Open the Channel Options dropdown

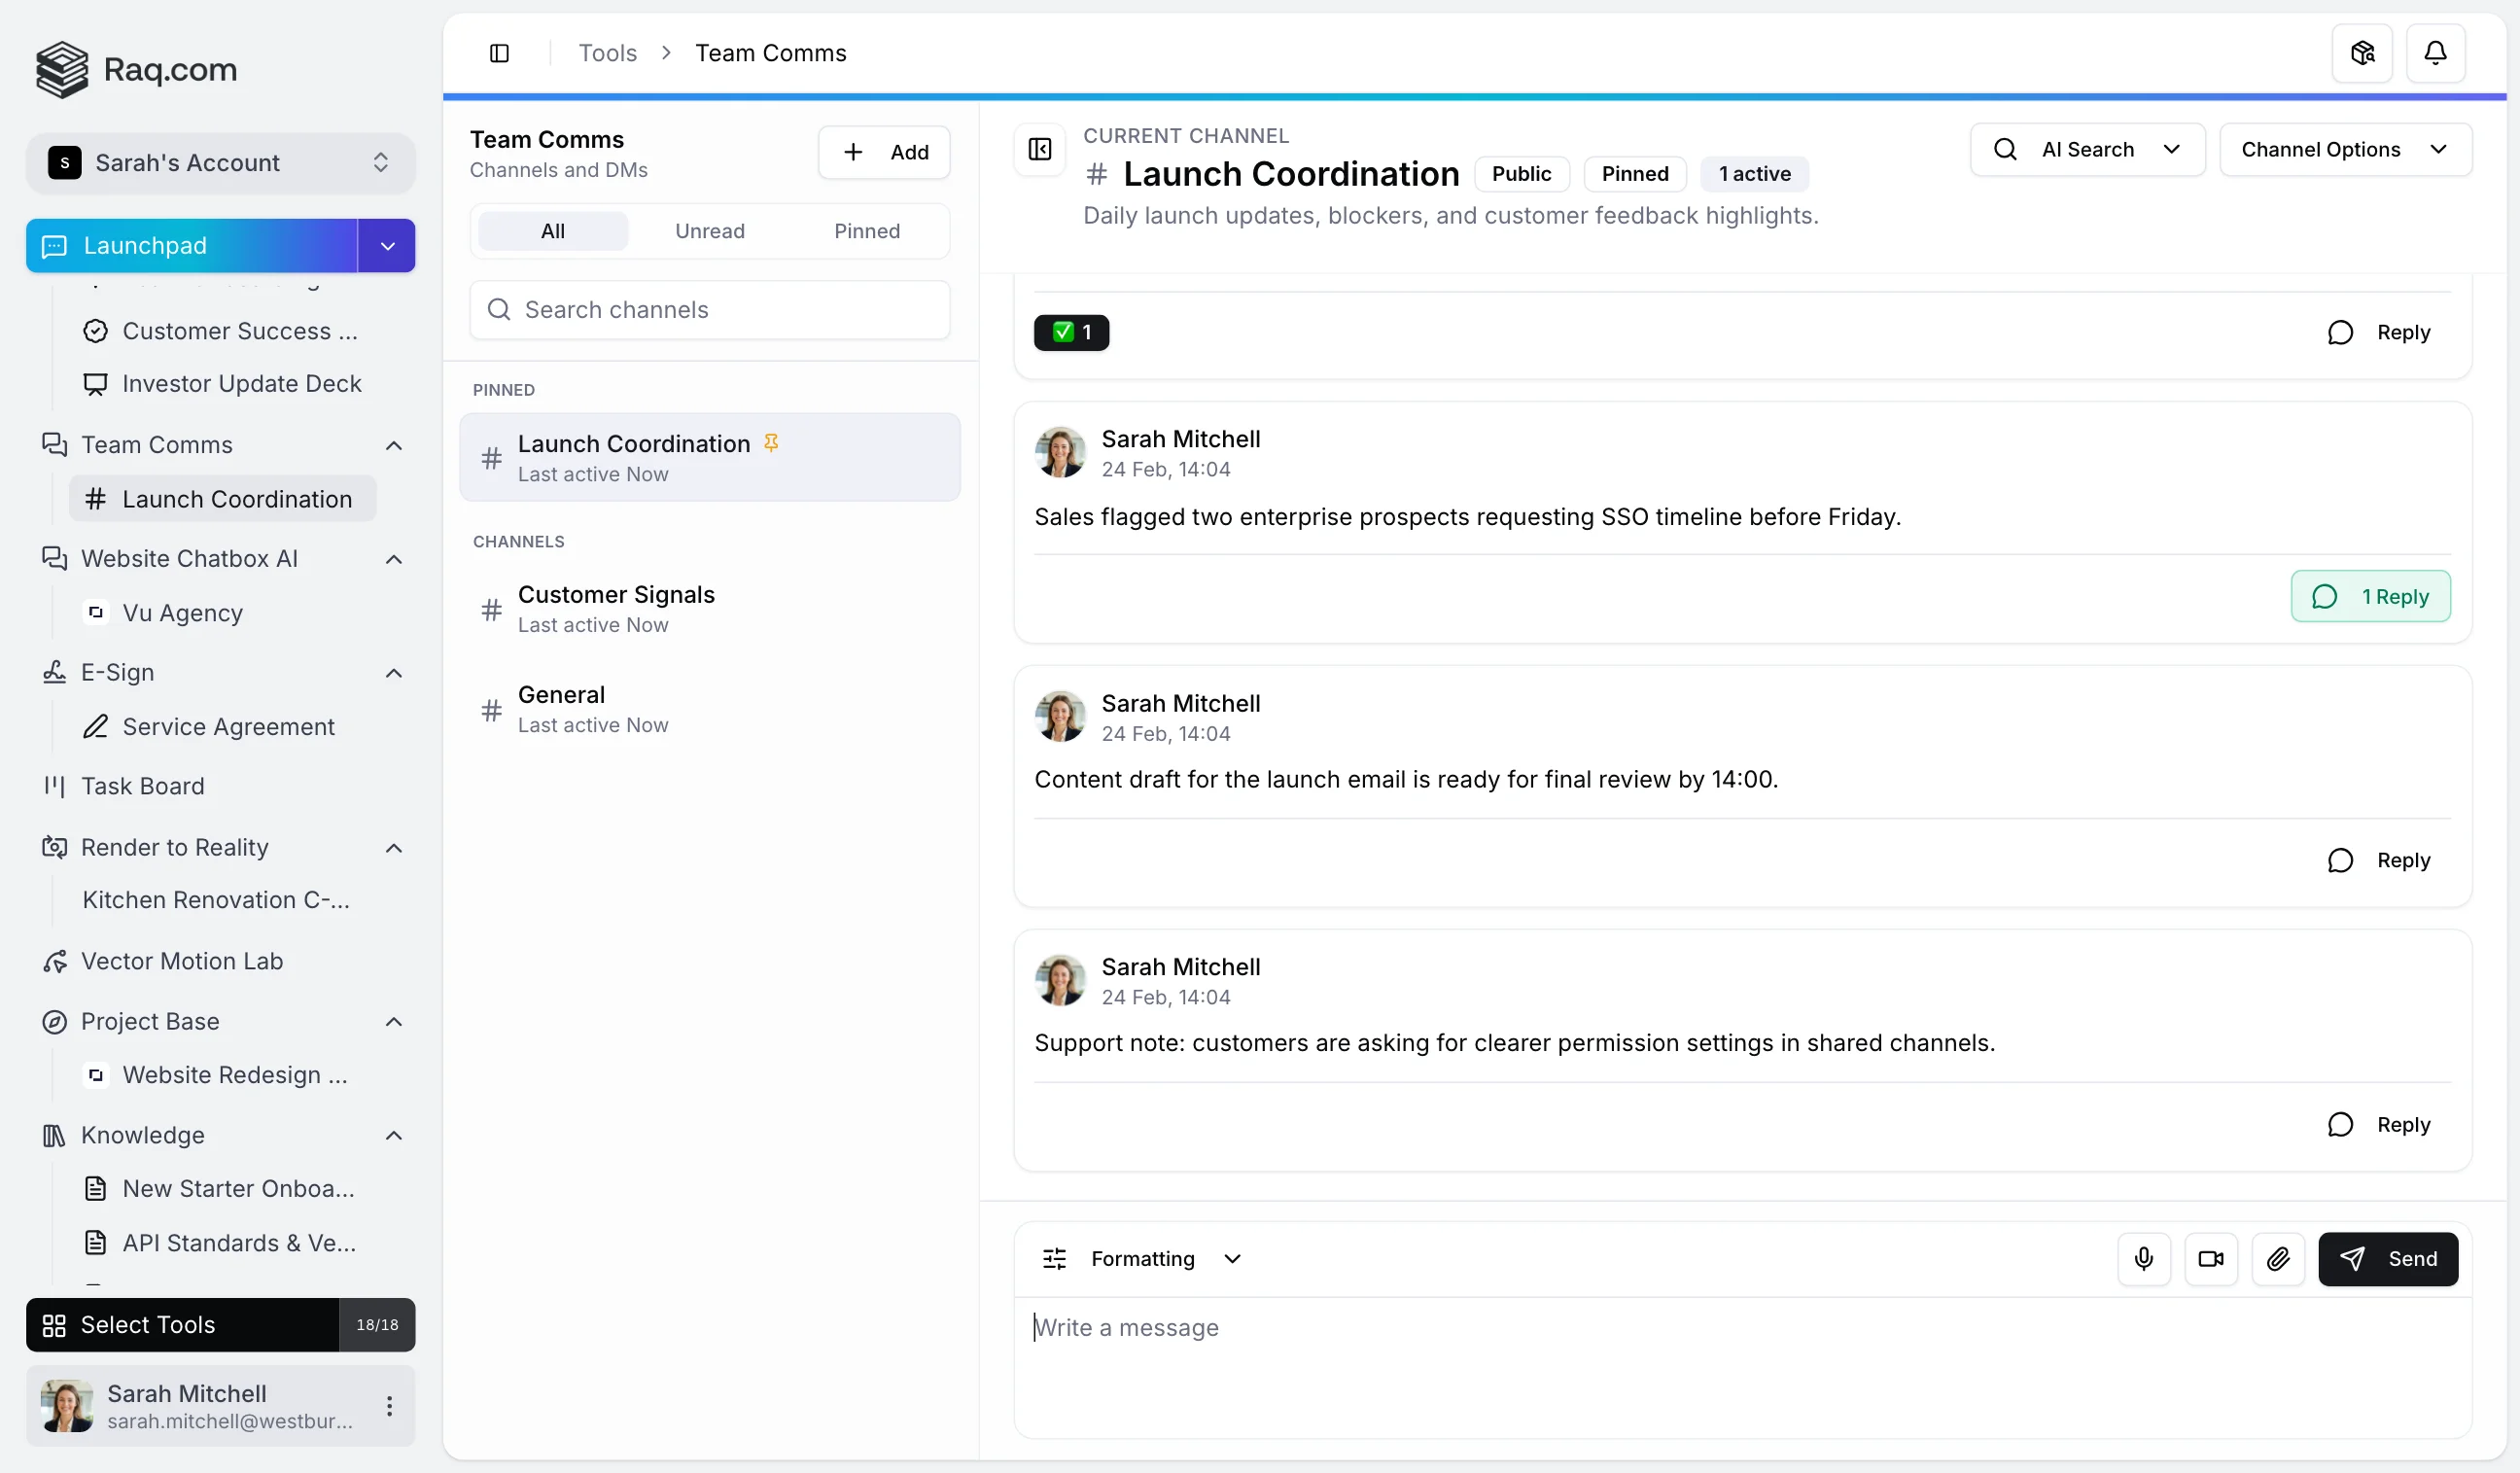pyautogui.click(x=2344, y=150)
